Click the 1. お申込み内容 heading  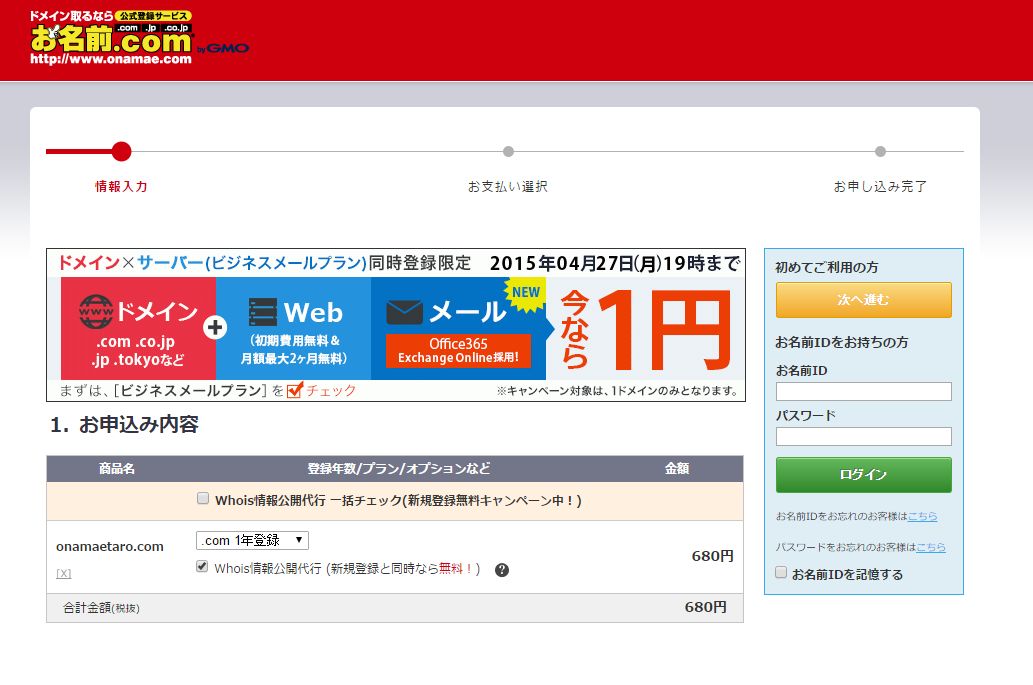point(125,425)
